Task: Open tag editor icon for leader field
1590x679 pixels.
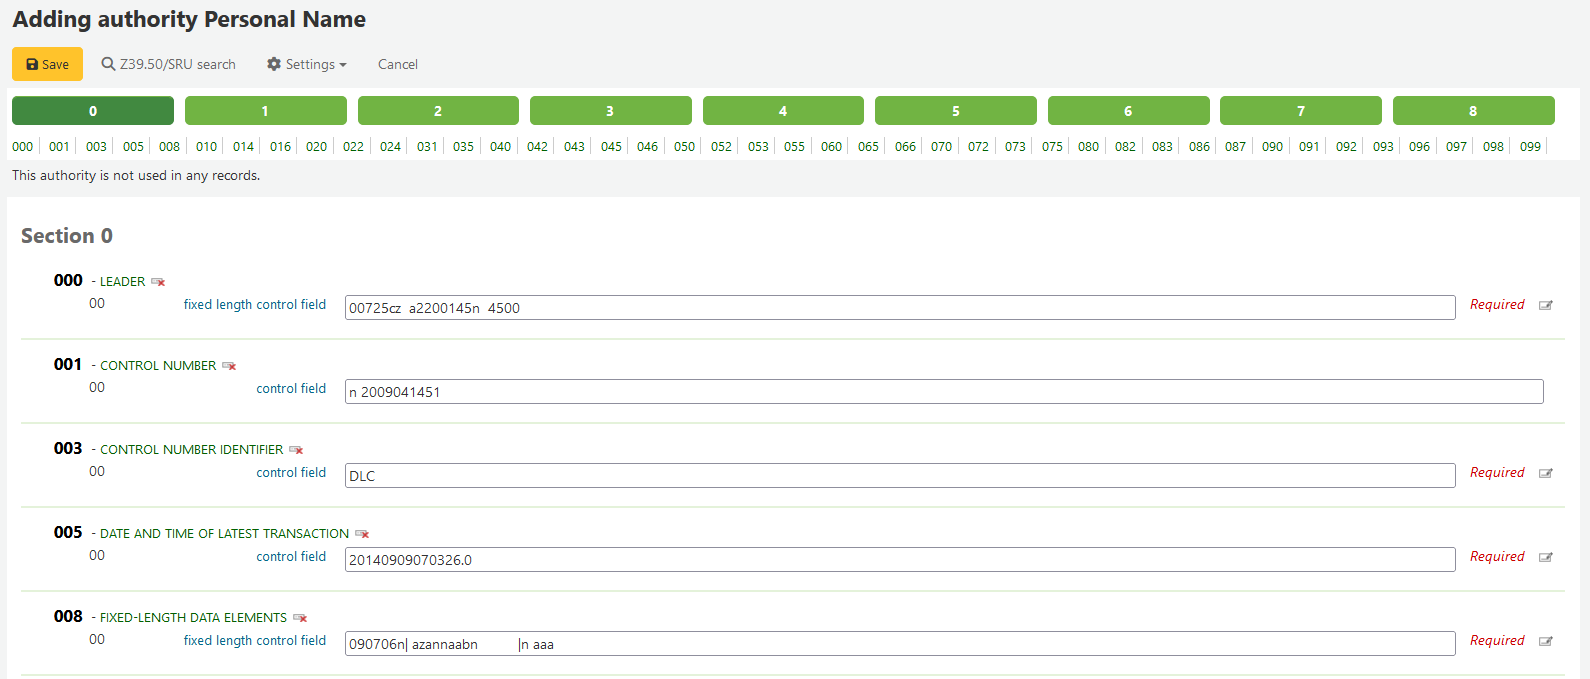Action: coord(1545,305)
